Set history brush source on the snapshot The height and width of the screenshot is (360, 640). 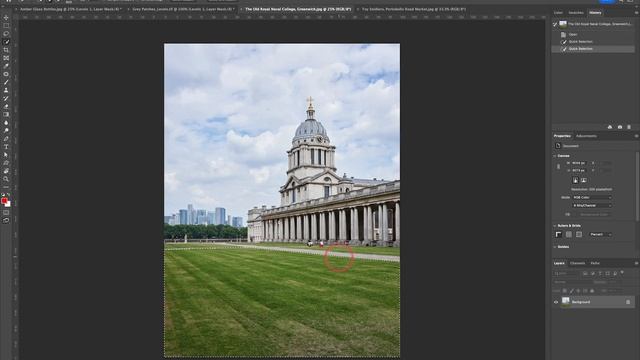click(555, 24)
